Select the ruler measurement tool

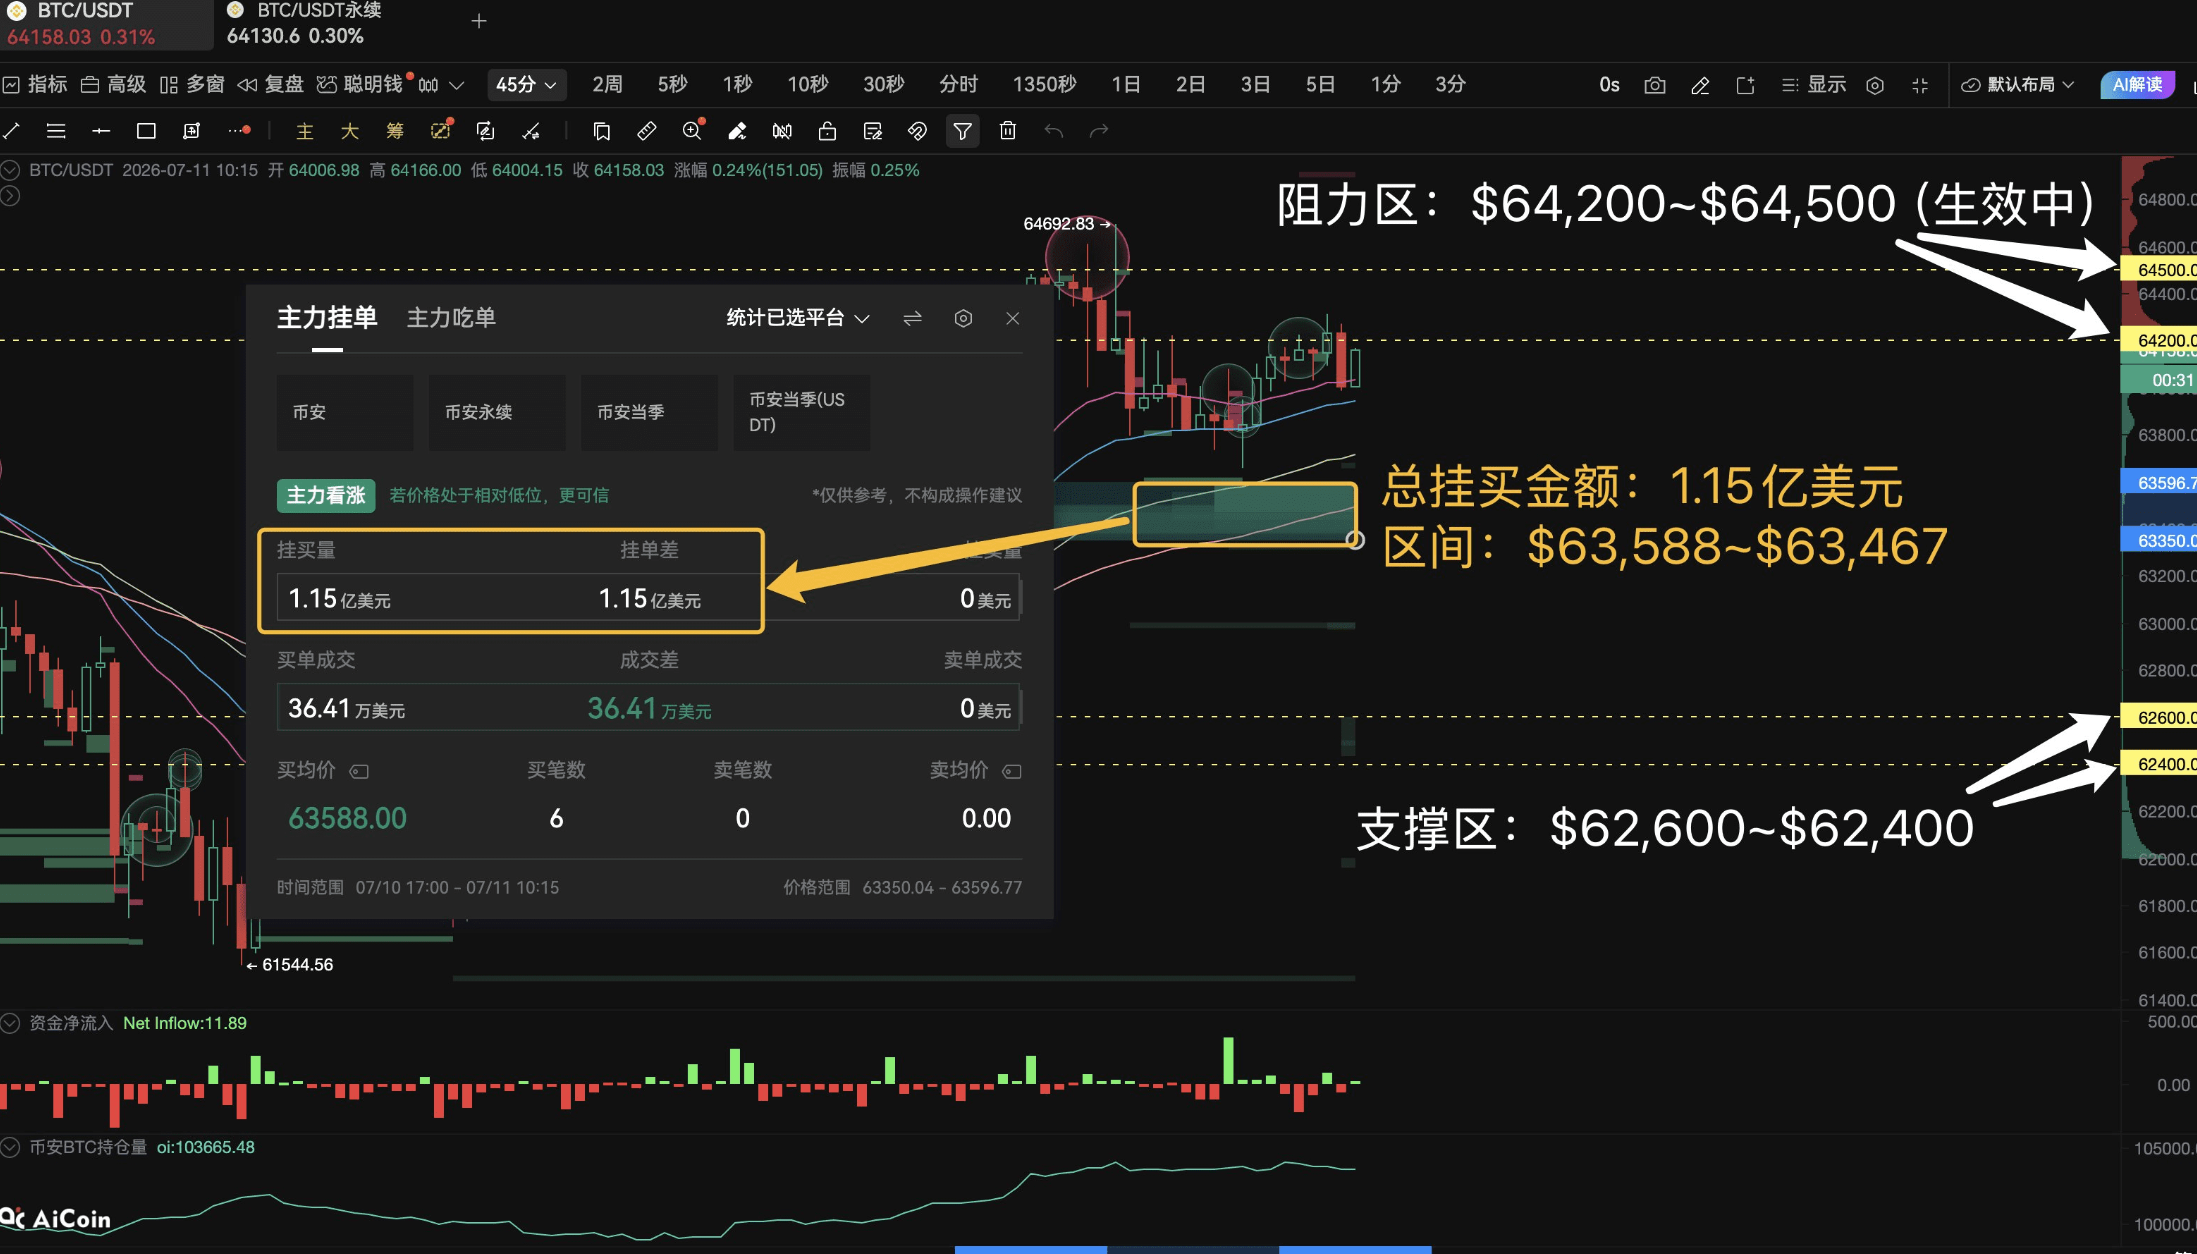[647, 131]
